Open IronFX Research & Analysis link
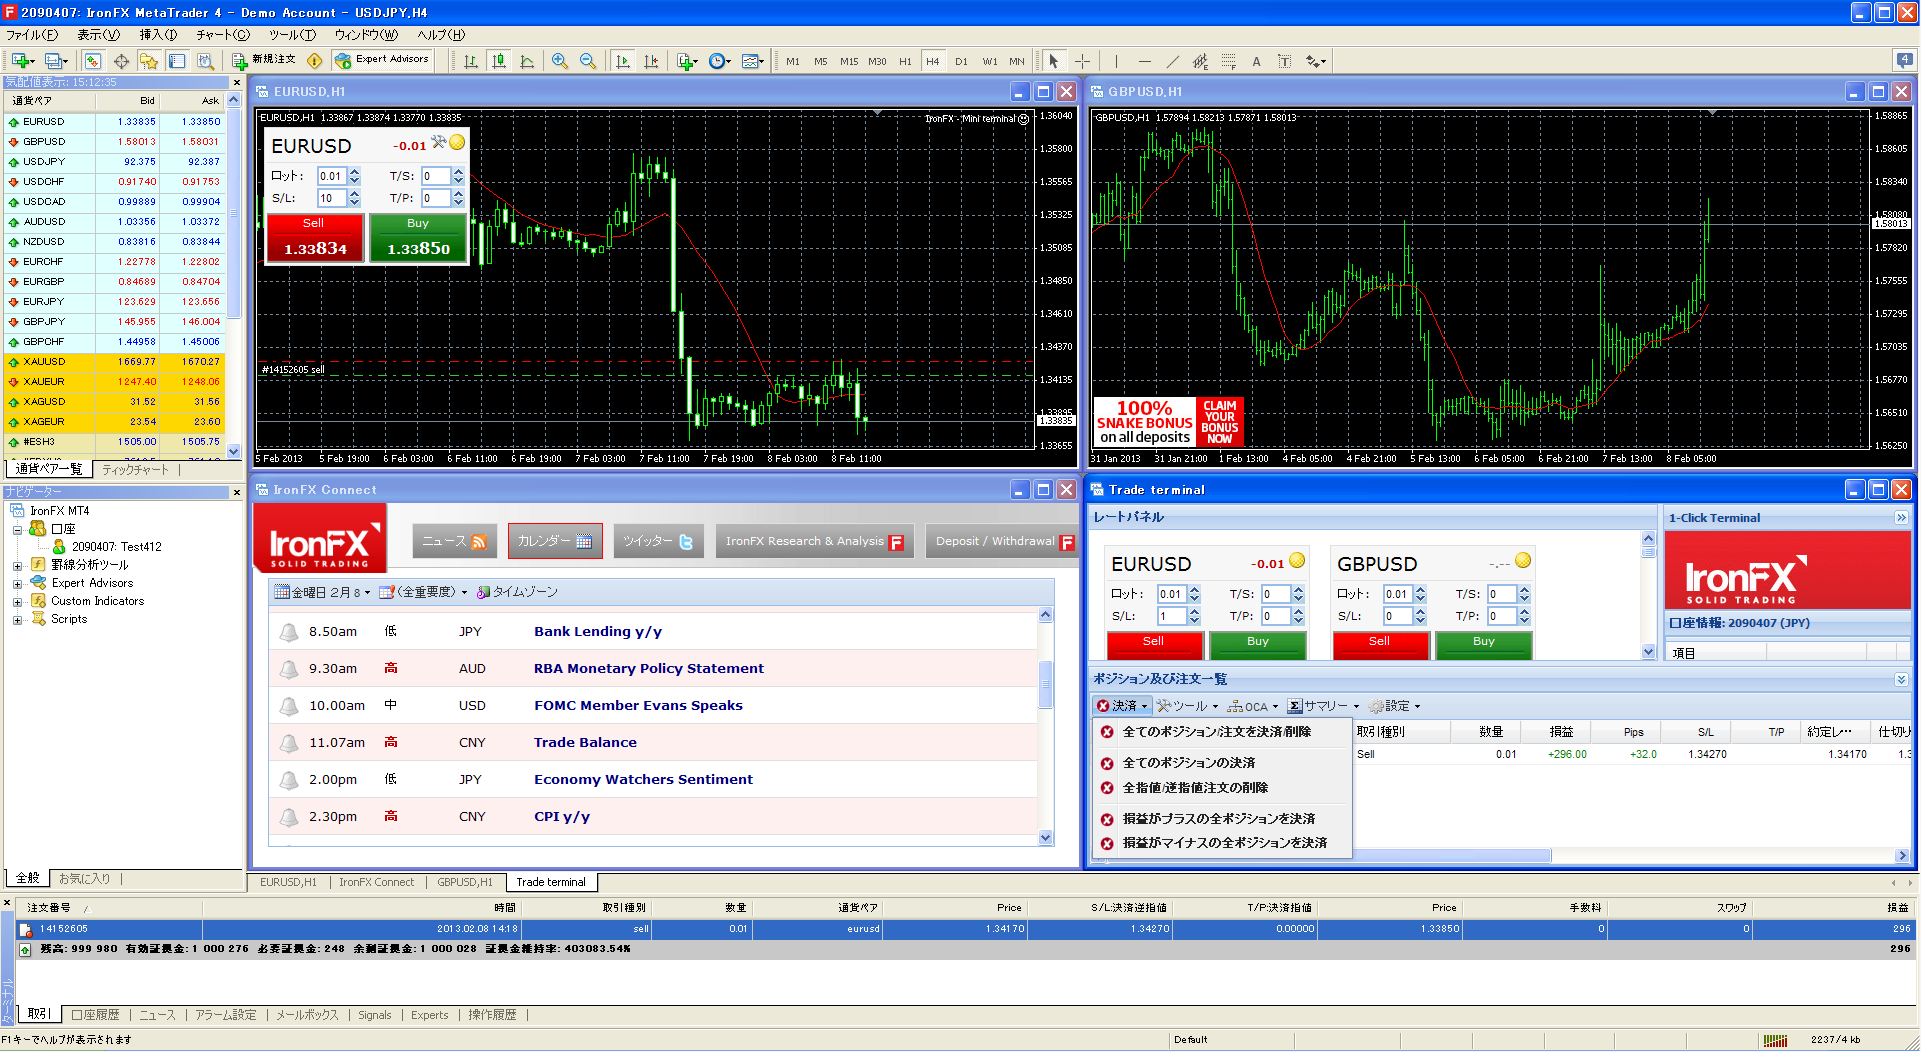This screenshot has height=1052, width=1921. [x=815, y=541]
